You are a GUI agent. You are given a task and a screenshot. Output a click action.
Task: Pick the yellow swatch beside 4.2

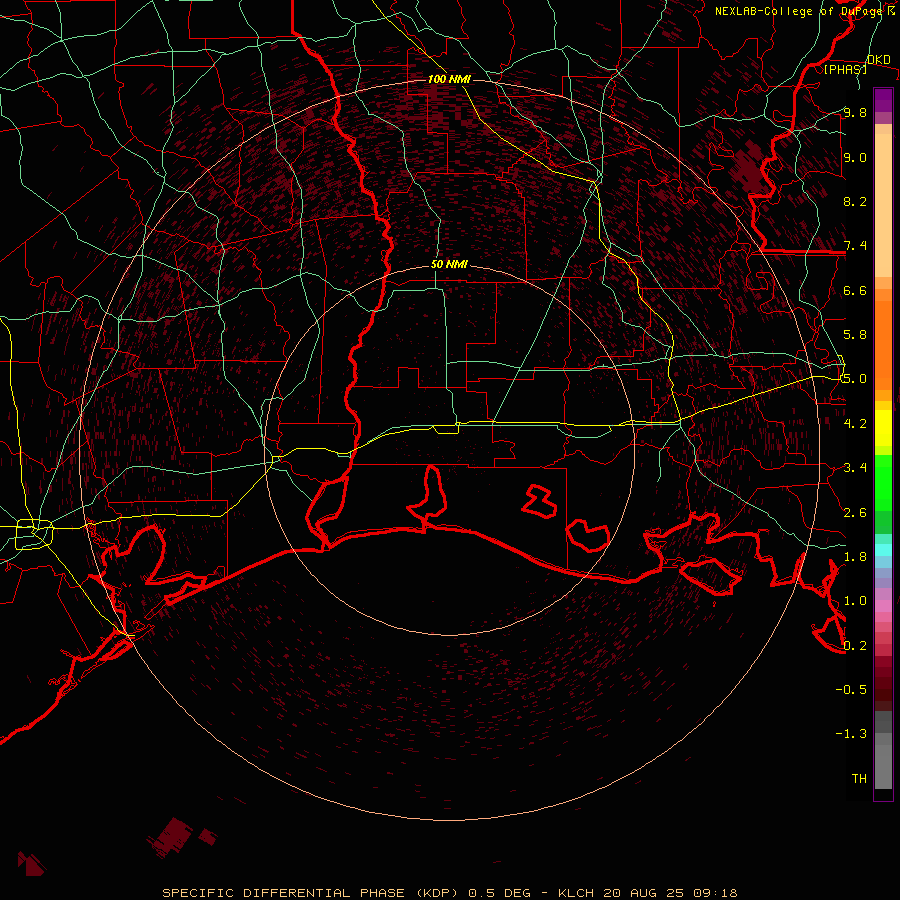coord(883,428)
